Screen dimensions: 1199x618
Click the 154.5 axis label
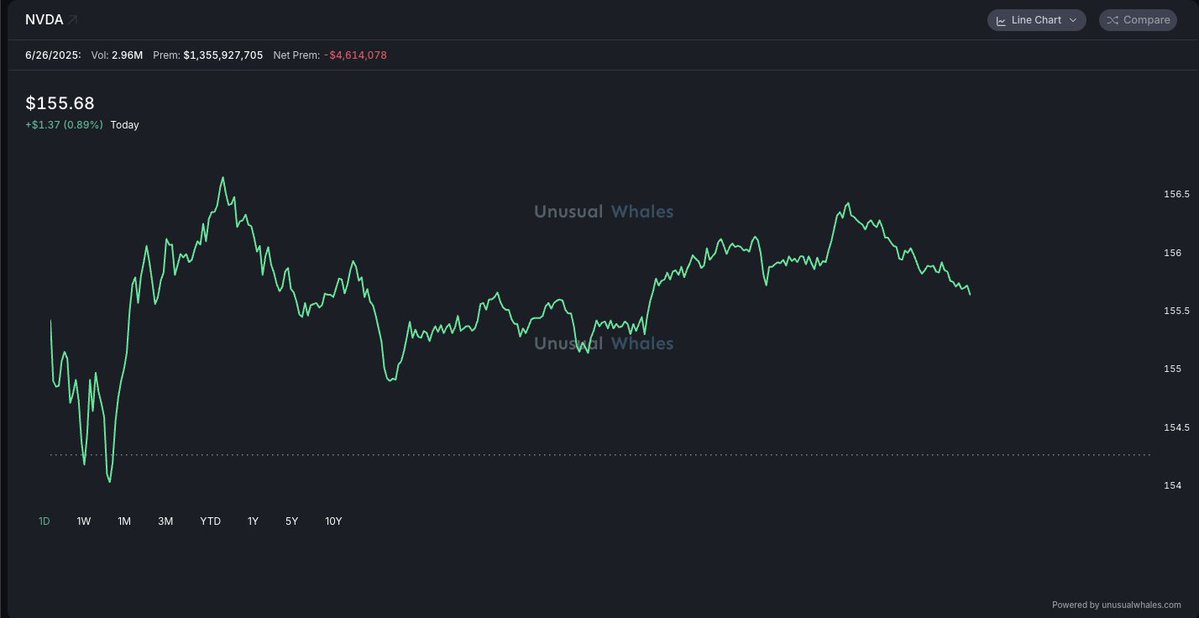pyautogui.click(x=1176, y=428)
